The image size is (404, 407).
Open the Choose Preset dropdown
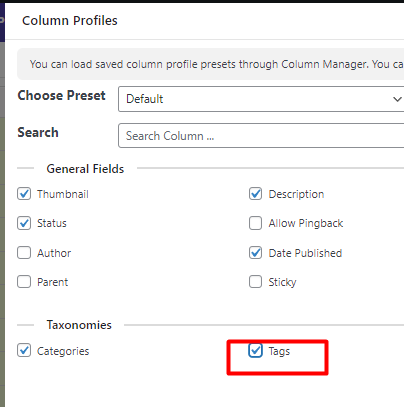261,99
